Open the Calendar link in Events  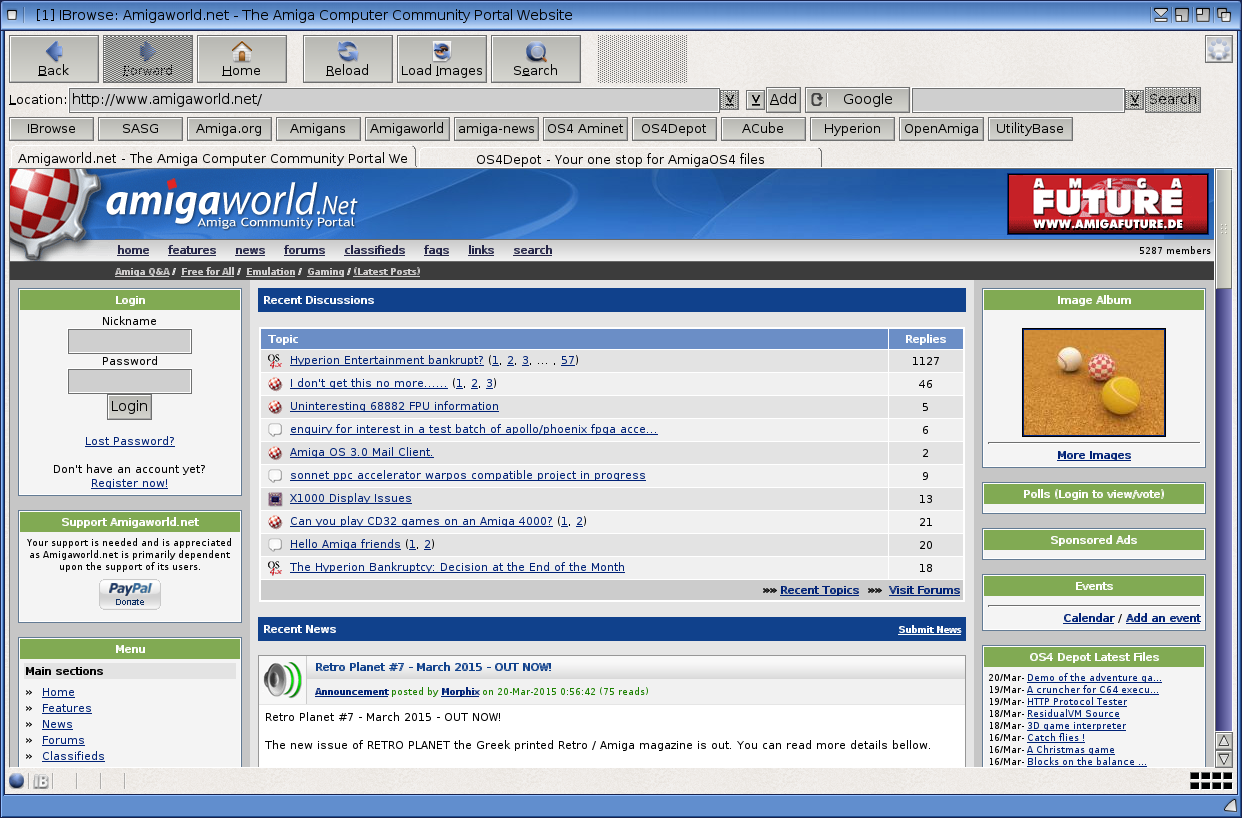[x=1088, y=618]
